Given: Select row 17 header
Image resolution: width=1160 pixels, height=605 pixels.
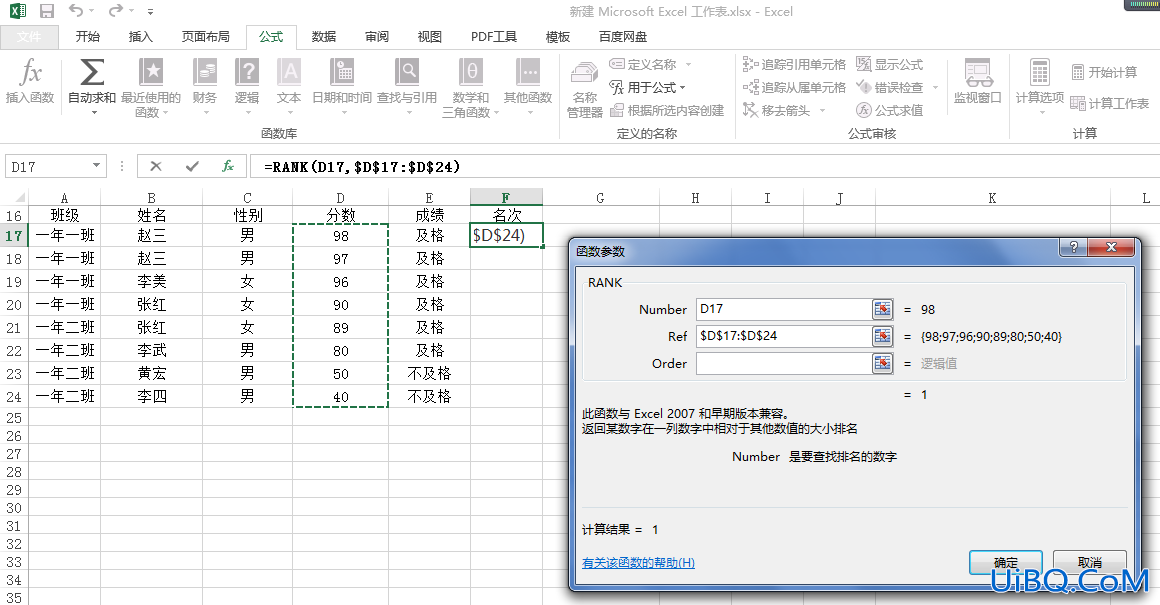Looking at the screenshot, I should click(x=13, y=235).
